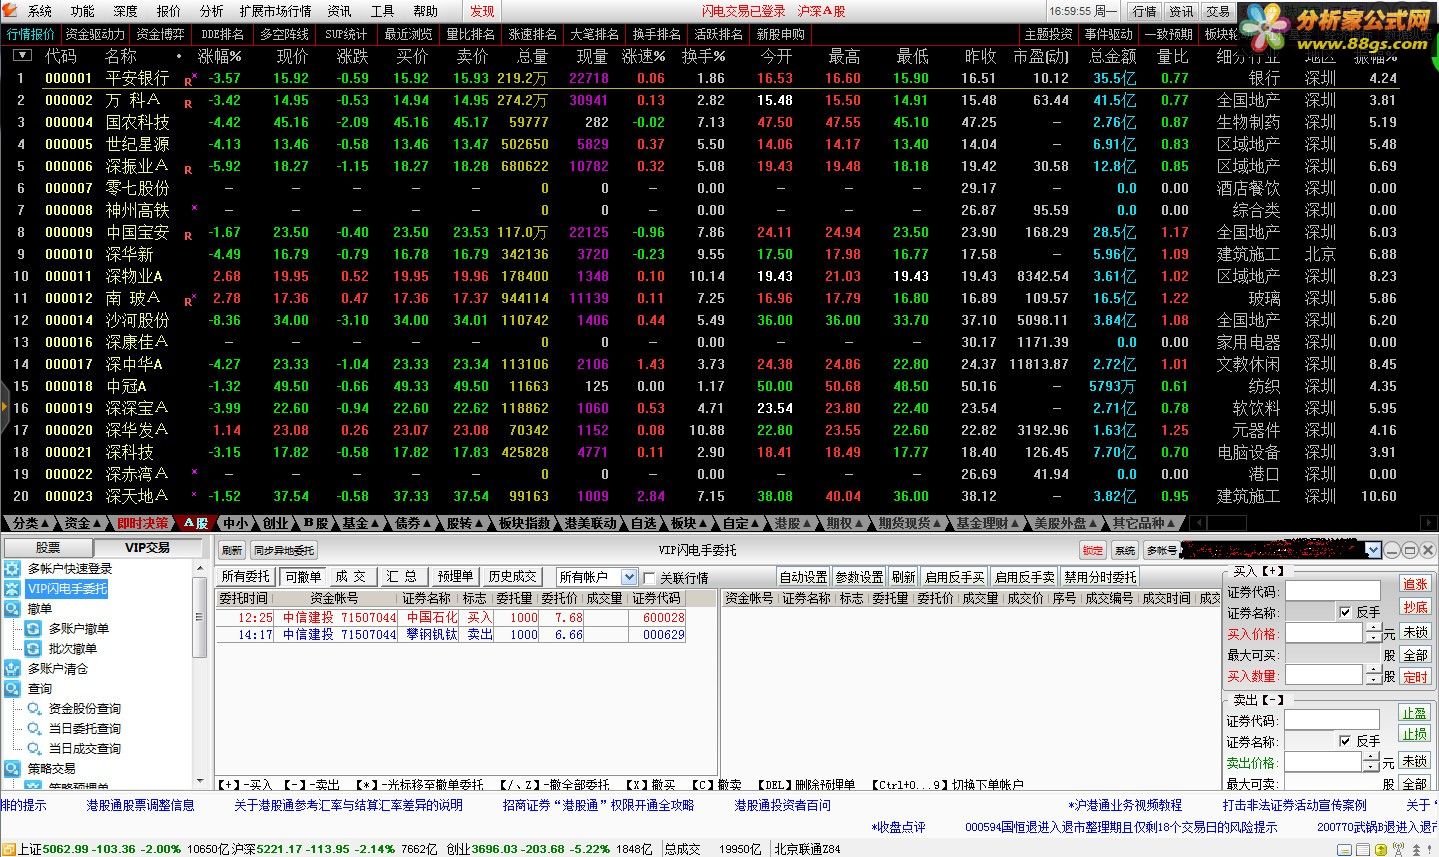Switch to the DDE排名 tab

(222, 34)
